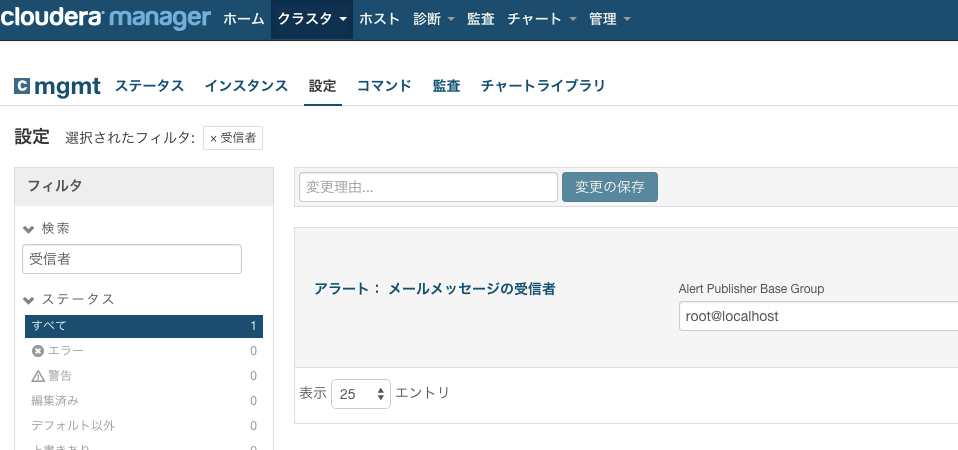958x450 pixels.
Task: Open the 25 entries per page dropdown
Action: click(361, 394)
